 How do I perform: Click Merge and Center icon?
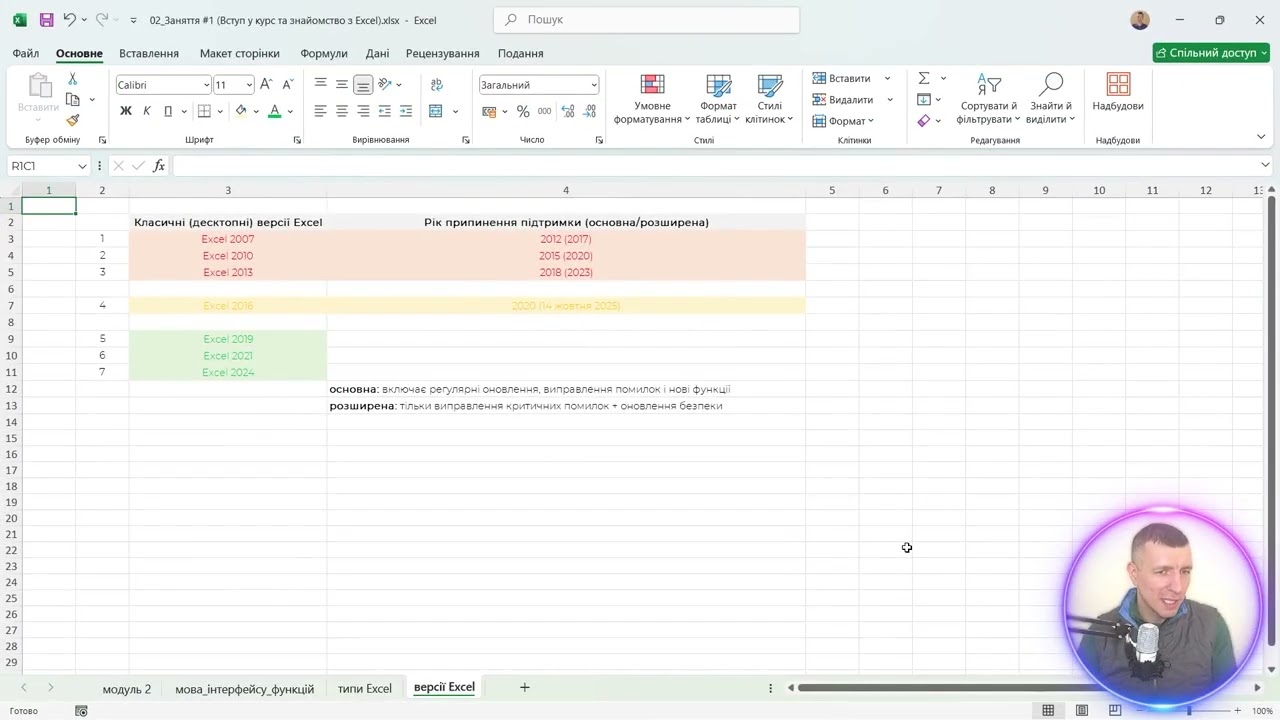pyautogui.click(x=436, y=111)
